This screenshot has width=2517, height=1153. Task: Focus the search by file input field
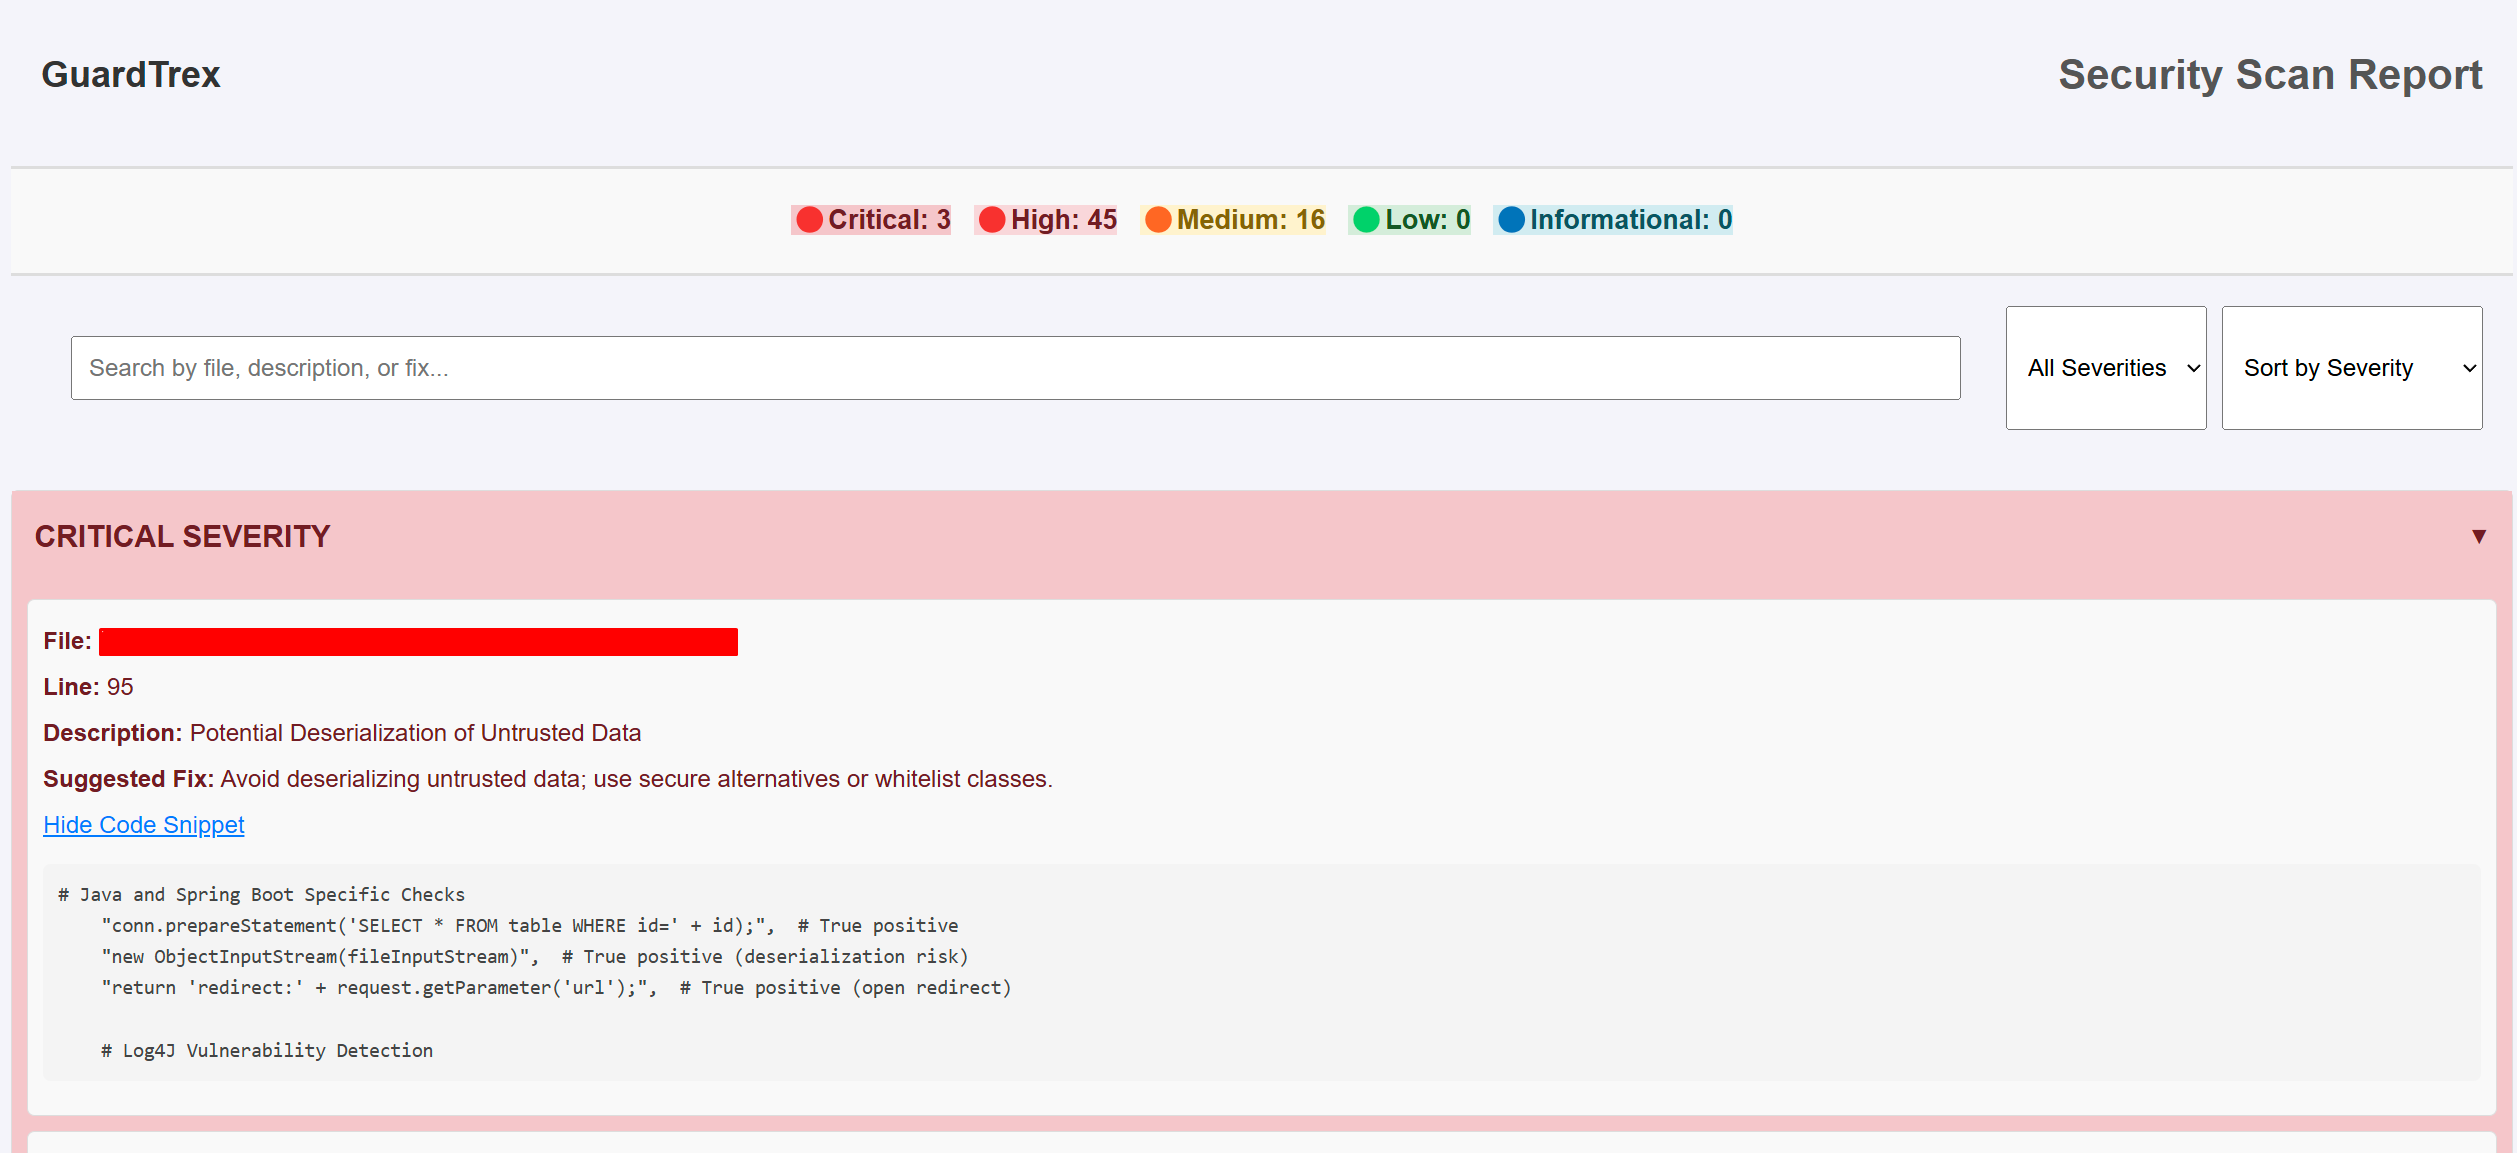coord(1014,368)
